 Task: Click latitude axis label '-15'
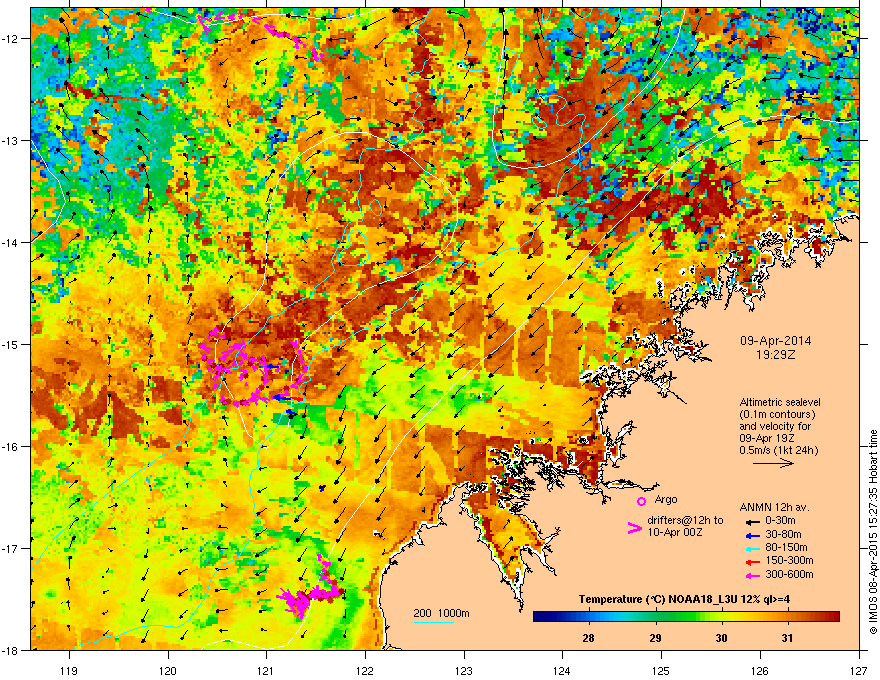[x=10, y=344]
